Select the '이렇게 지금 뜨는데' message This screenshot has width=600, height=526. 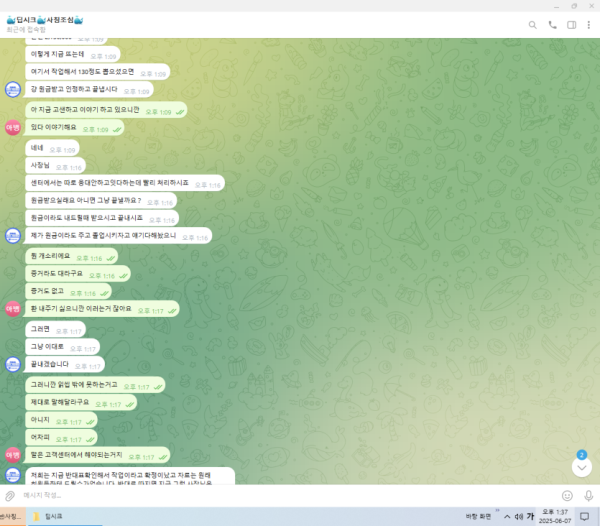click(x=73, y=55)
